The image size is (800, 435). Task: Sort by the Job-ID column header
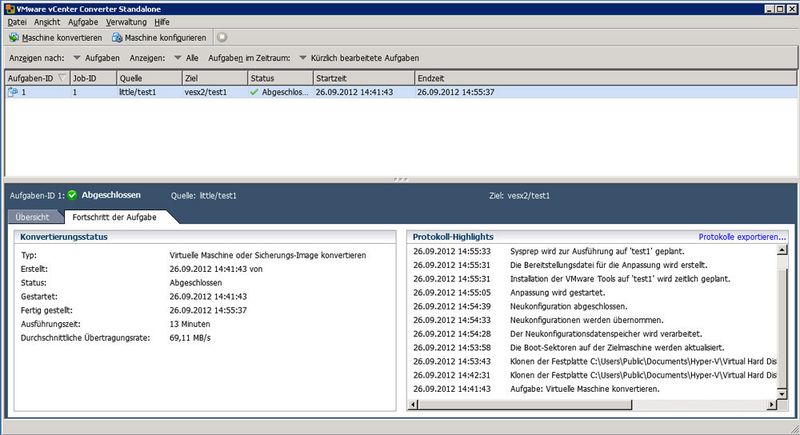pyautogui.click(x=93, y=78)
